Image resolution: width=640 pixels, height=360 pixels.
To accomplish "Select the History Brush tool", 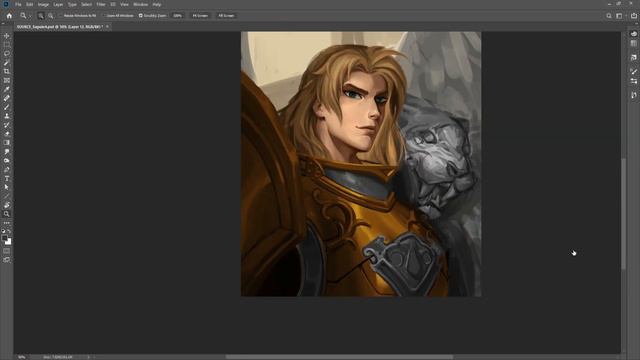I will click(x=7, y=125).
